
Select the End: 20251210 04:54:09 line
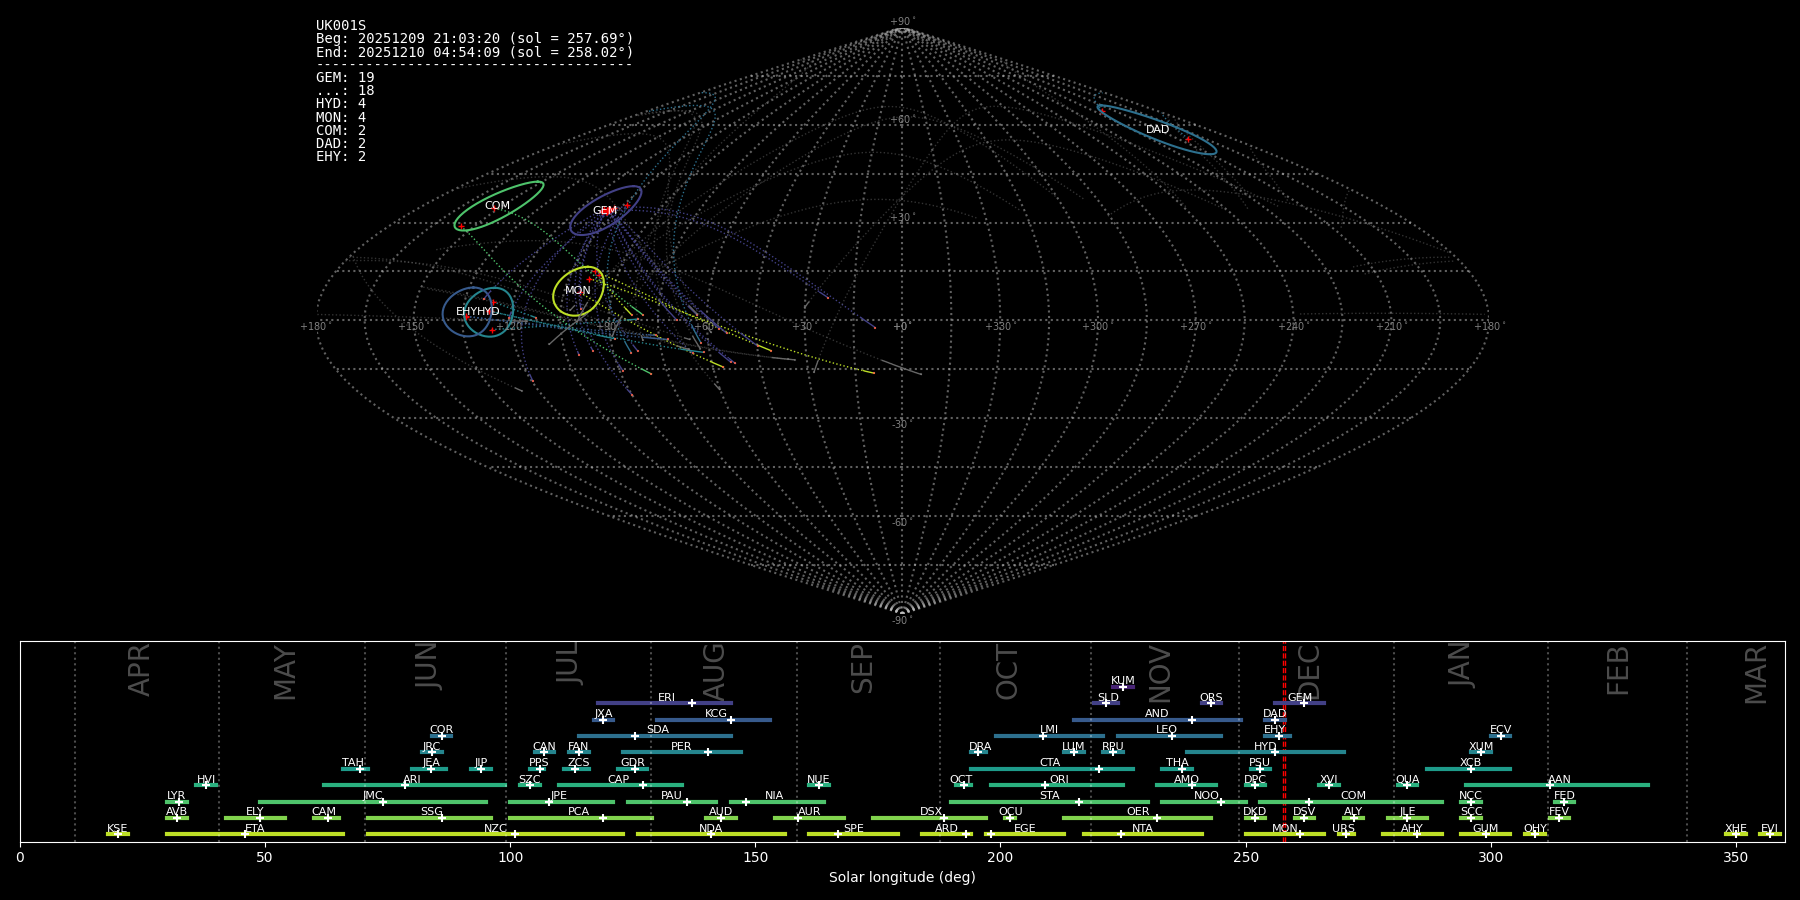pyautogui.click(x=475, y=52)
